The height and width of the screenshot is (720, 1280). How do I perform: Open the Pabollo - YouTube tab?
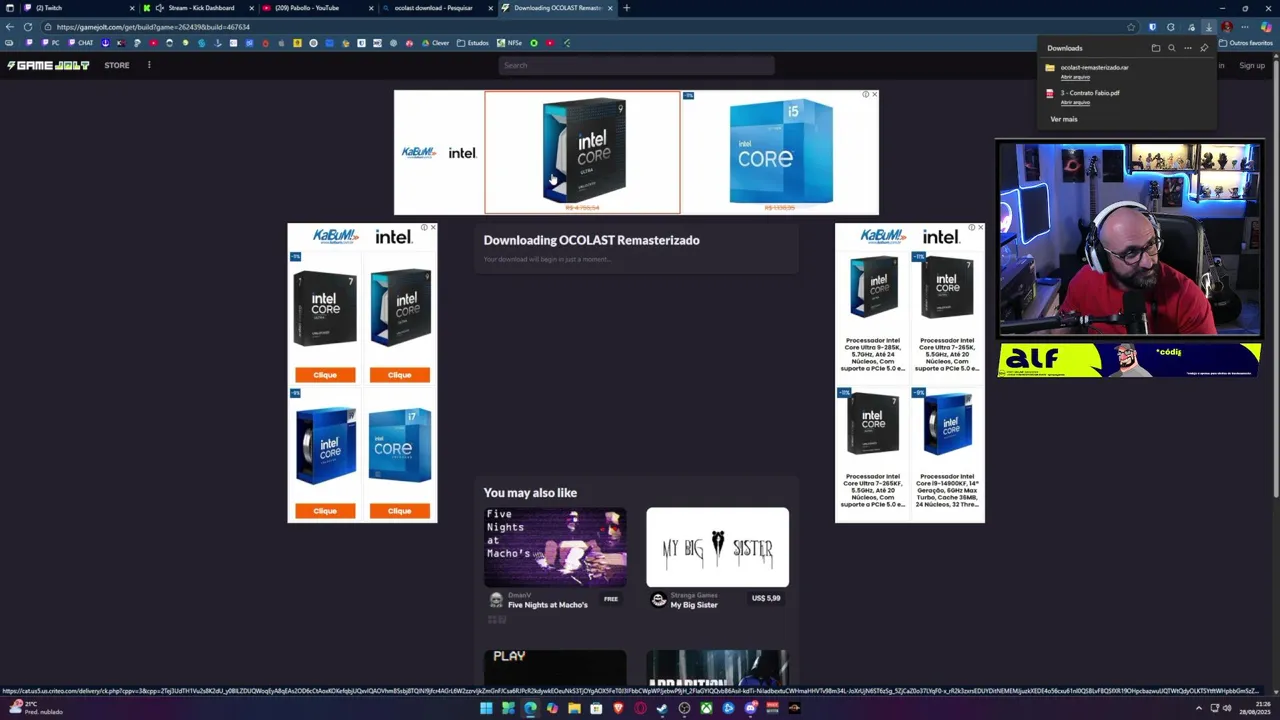[317, 8]
